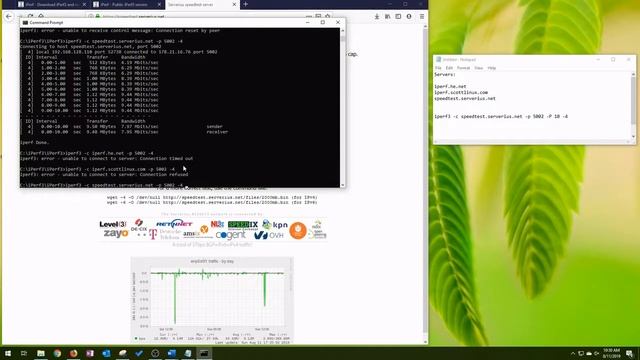
Task: Open the Help menu in Notepad
Action: 492,68
